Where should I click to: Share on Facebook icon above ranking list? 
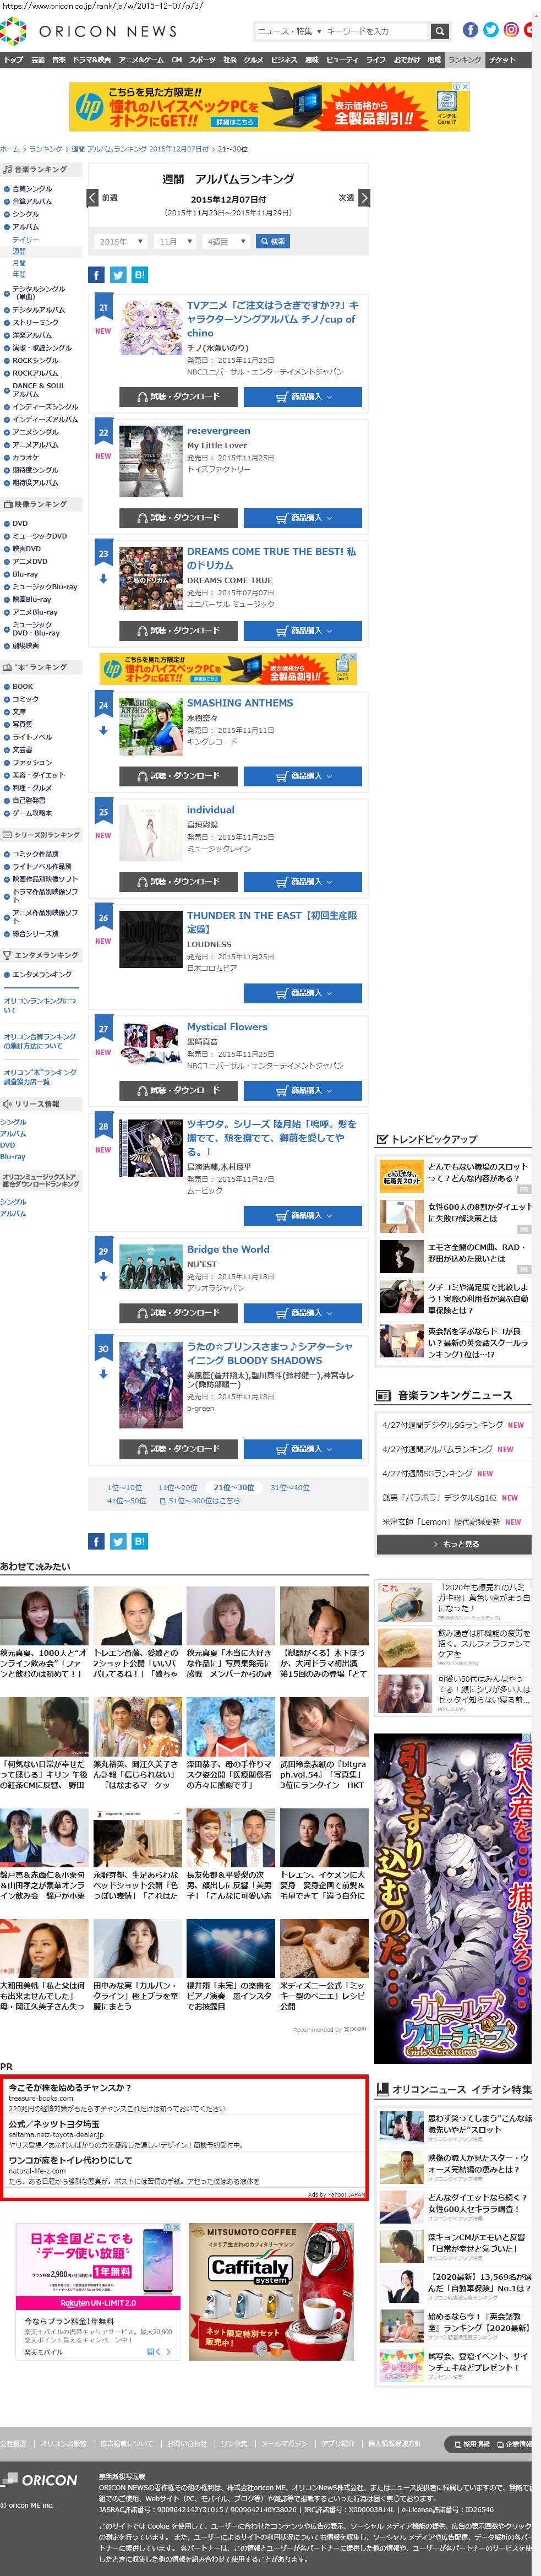click(x=96, y=275)
